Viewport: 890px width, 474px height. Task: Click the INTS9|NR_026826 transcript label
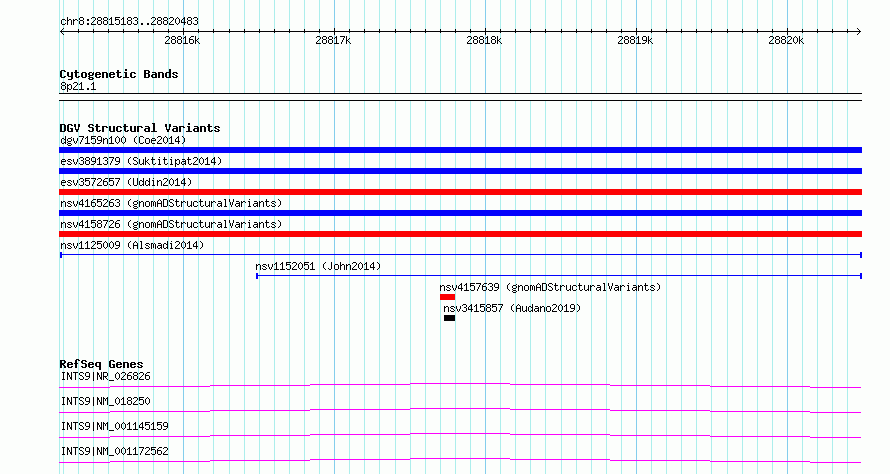(x=106, y=376)
